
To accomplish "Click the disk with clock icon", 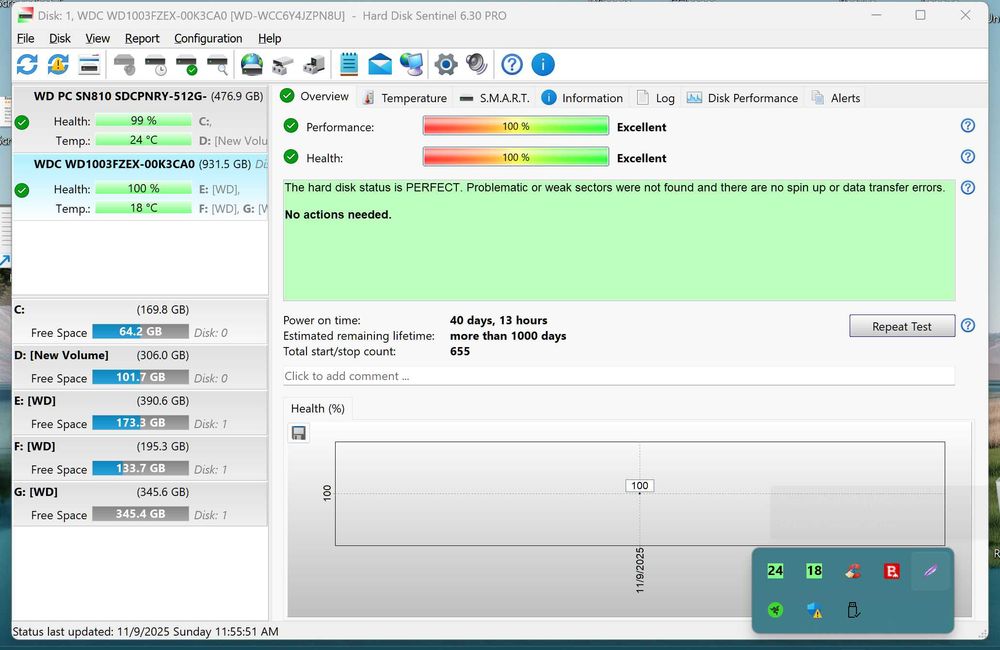I will (156, 64).
